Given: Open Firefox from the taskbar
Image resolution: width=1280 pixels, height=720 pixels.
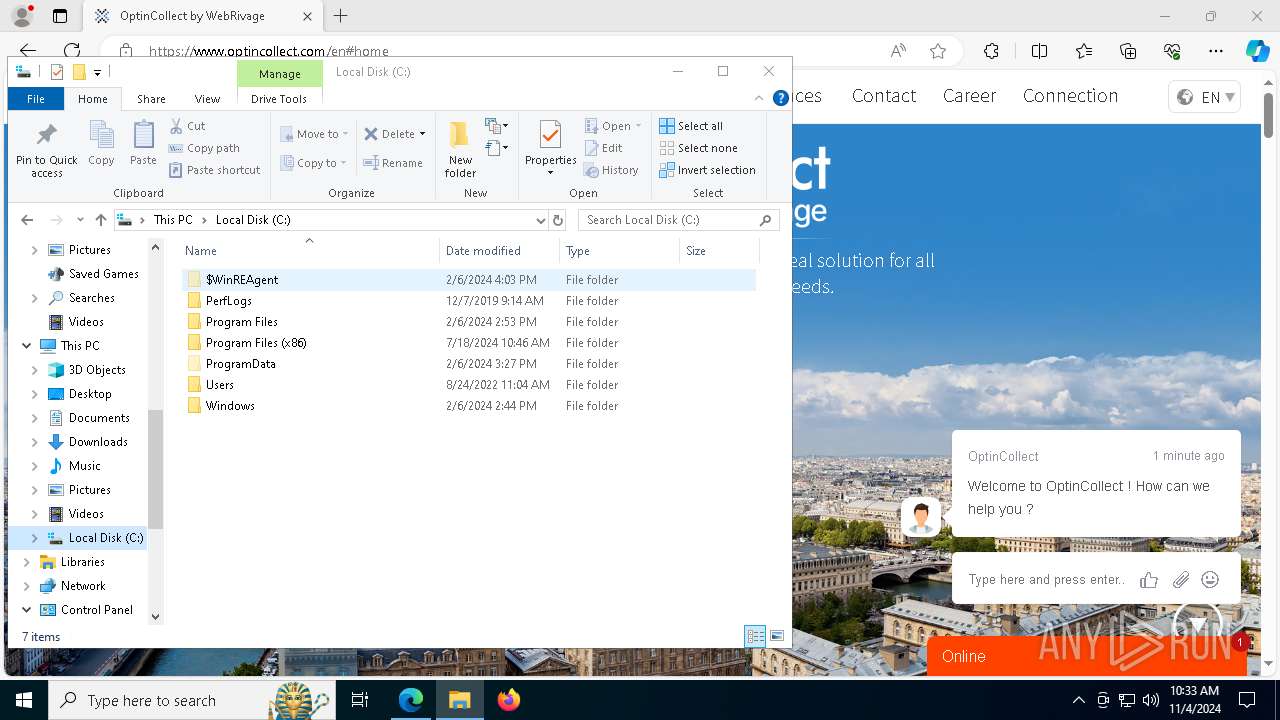Looking at the screenshot, I should click(x=508, y=700).
